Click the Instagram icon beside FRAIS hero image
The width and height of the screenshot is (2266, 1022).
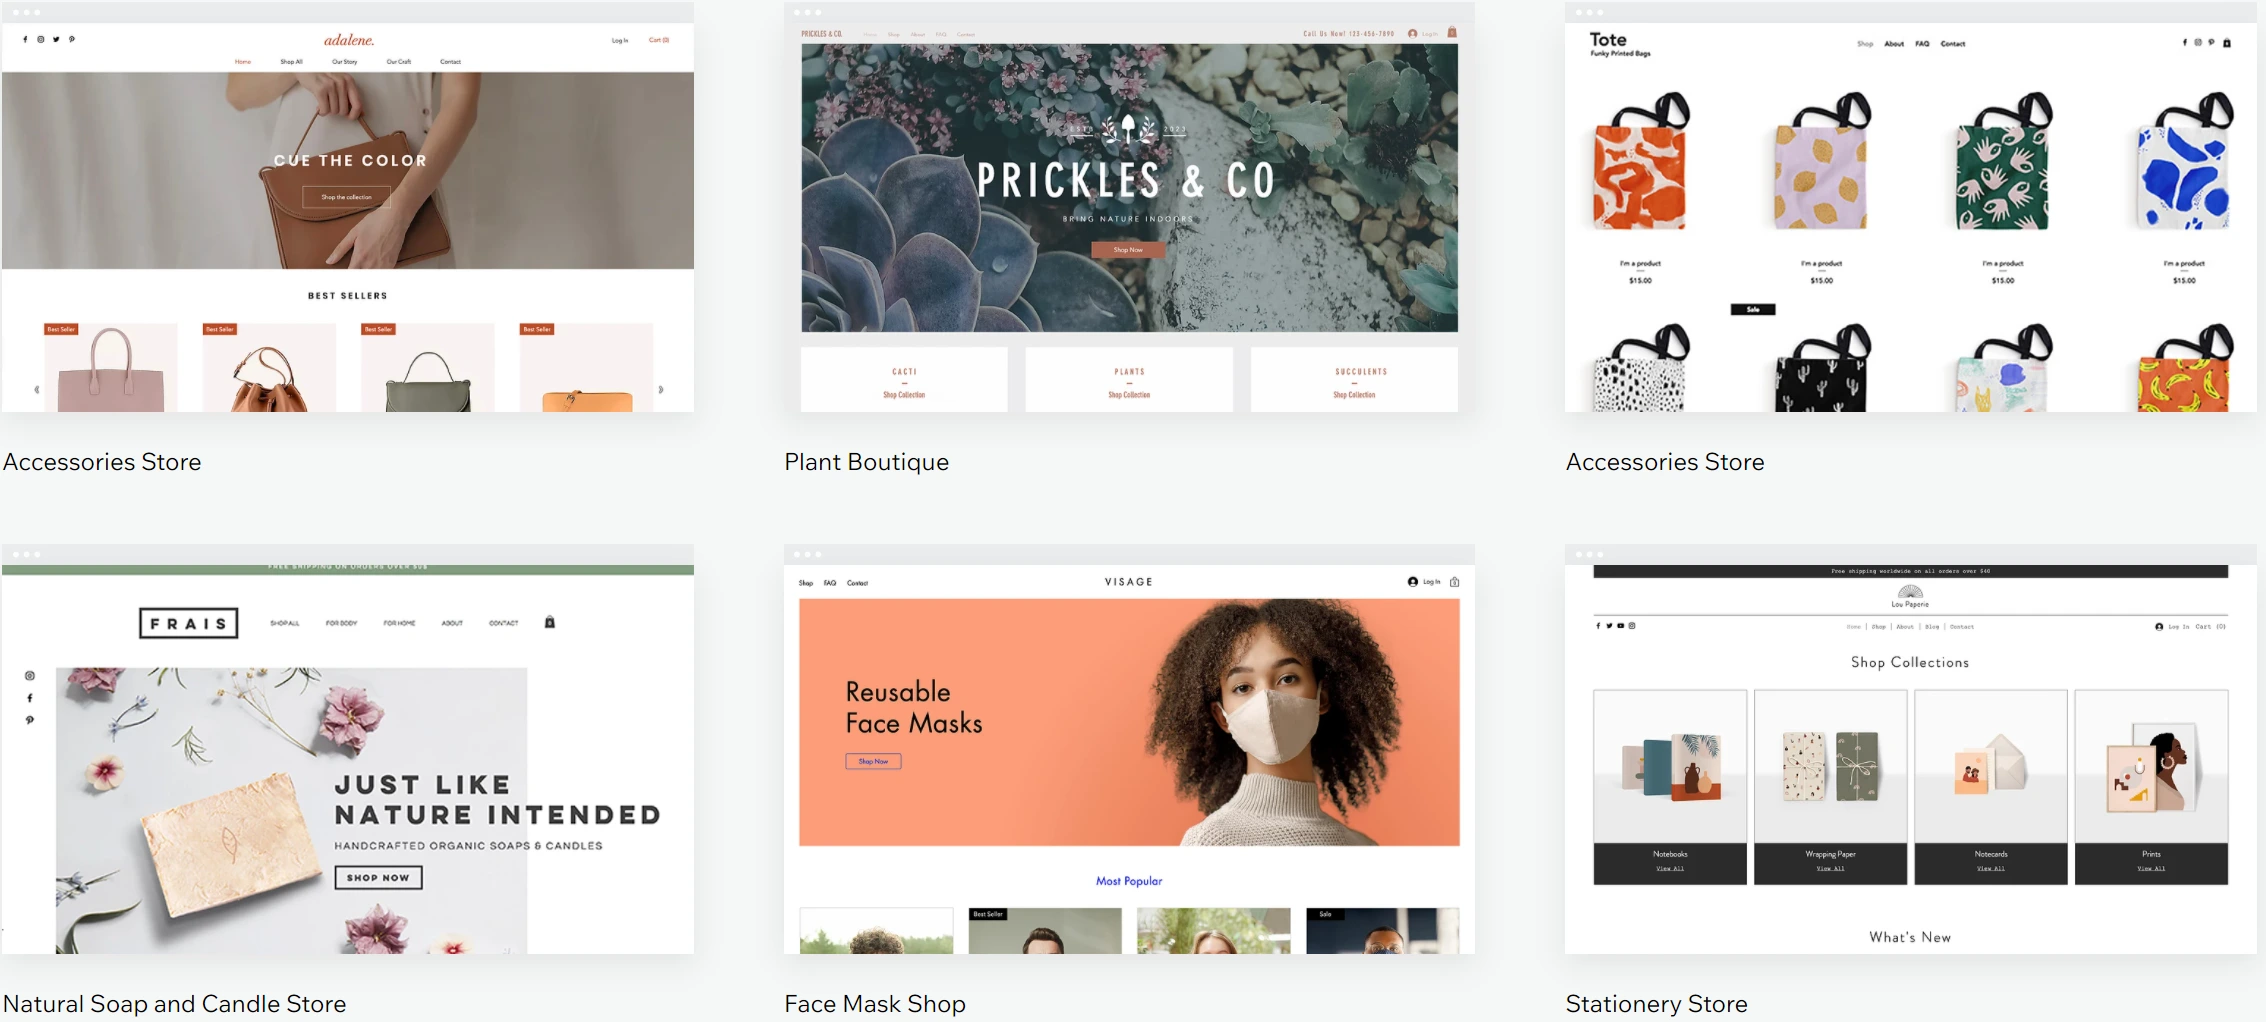click(x=30, y=676)
